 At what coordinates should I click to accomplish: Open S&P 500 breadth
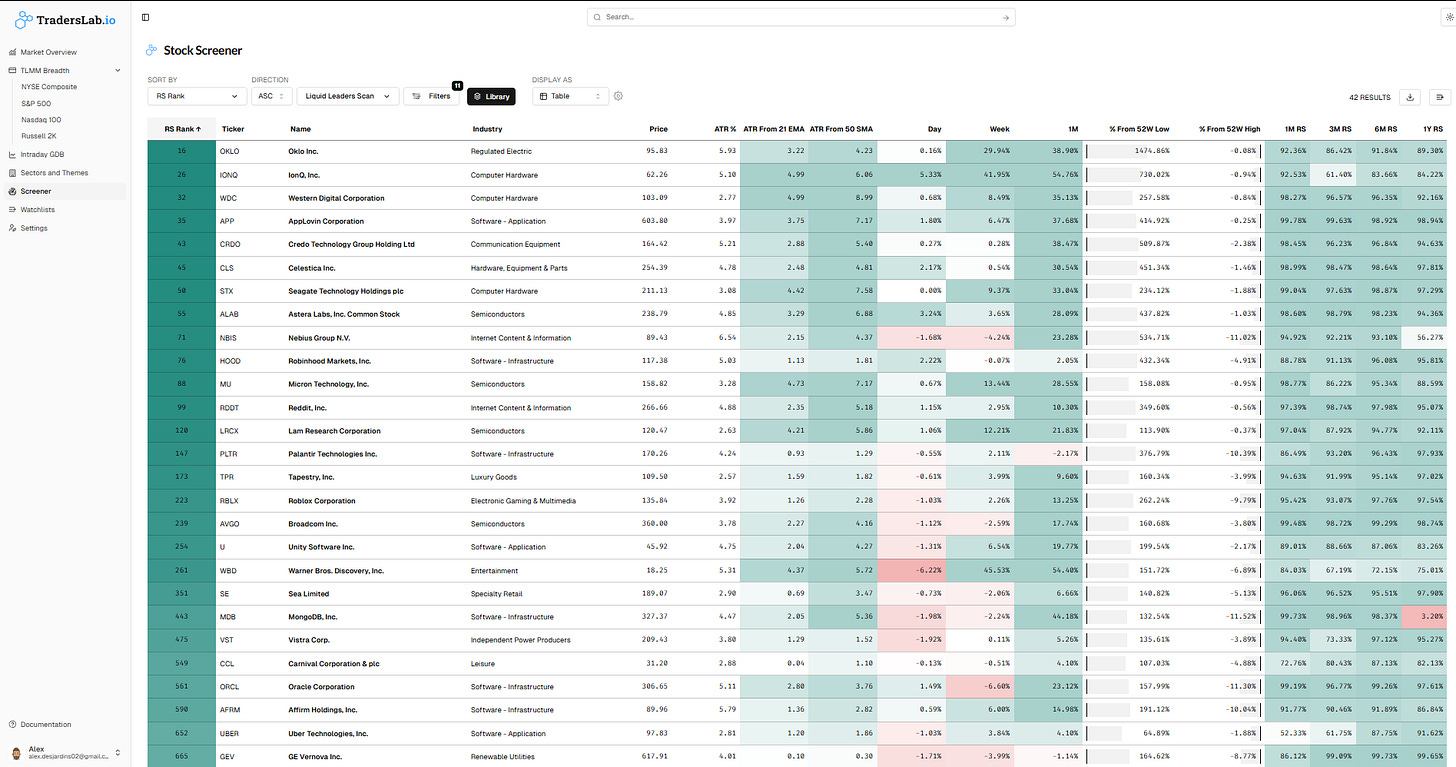click(x=35, y=103)
